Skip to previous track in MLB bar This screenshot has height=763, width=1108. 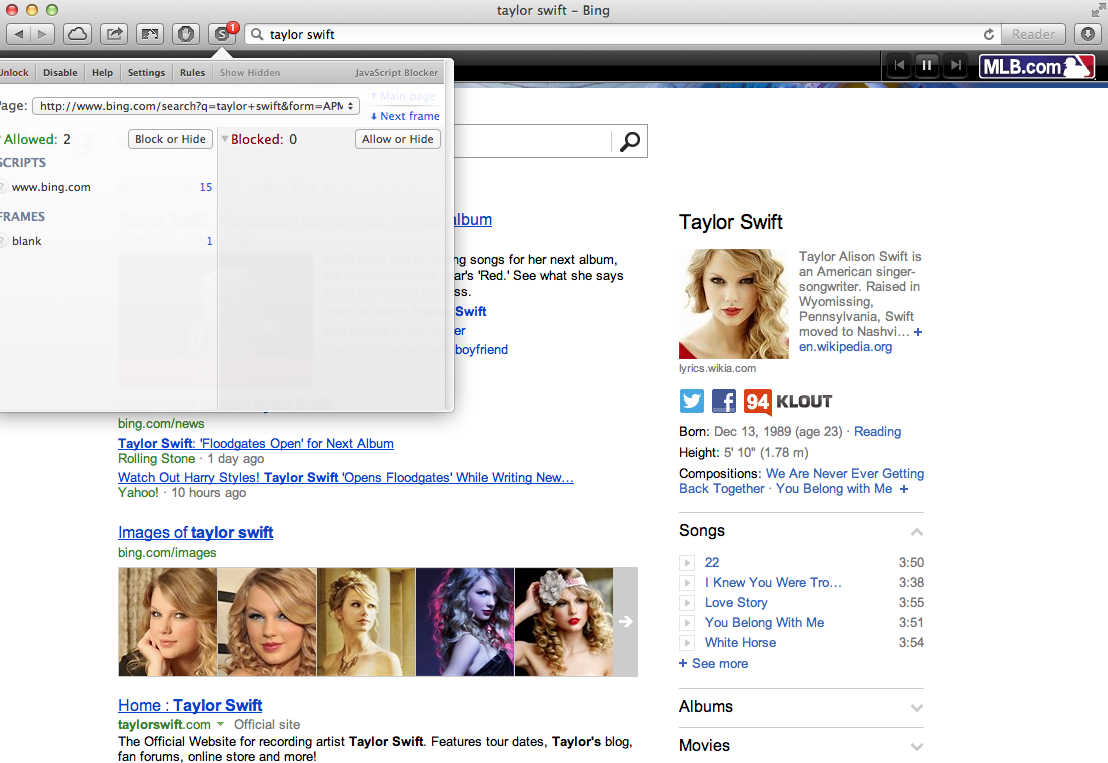coord(899,66)
